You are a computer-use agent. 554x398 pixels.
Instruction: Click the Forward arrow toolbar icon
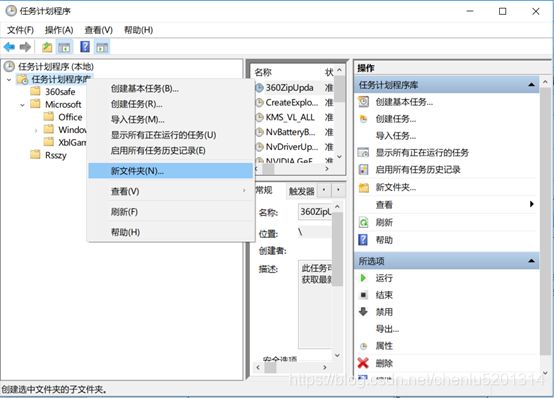pyautogui.click(x=25, y=47)
